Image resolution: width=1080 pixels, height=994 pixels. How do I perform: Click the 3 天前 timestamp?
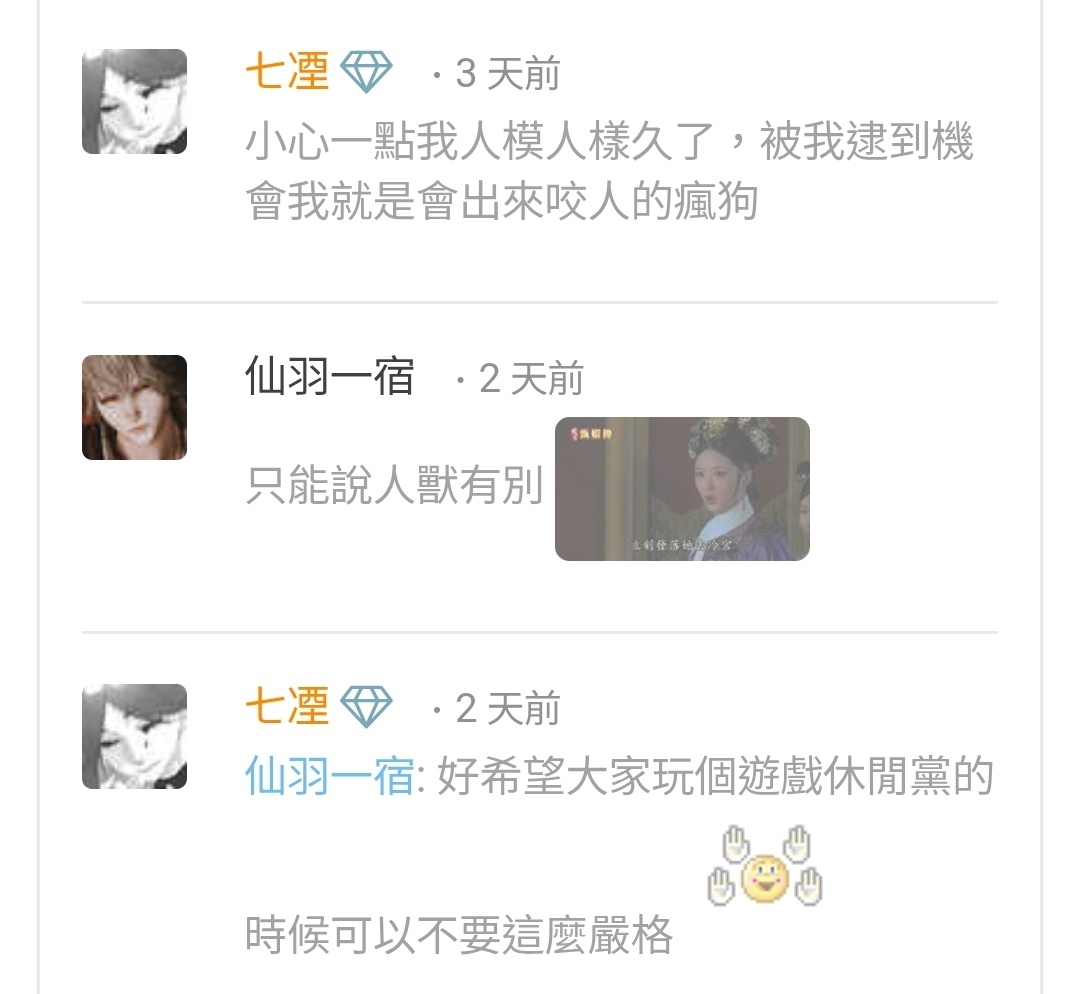click(x=508, y=73)
